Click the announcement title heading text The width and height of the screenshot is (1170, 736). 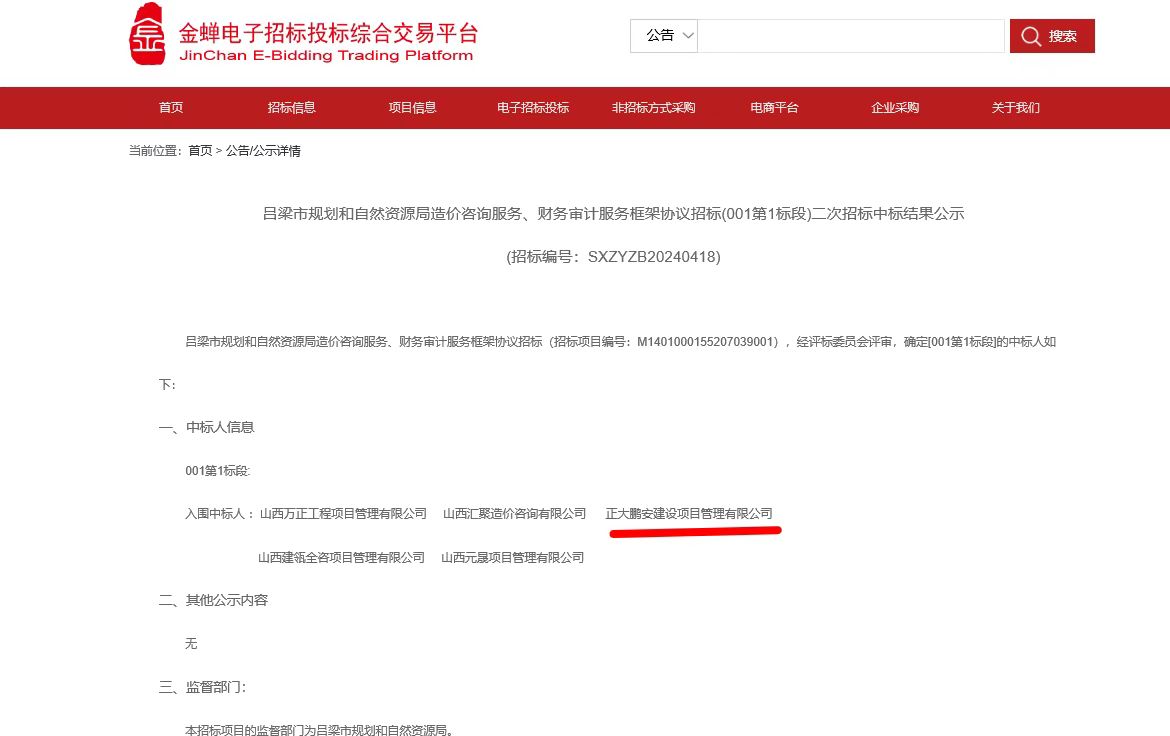pyautogui.click(x=613, y=213)
